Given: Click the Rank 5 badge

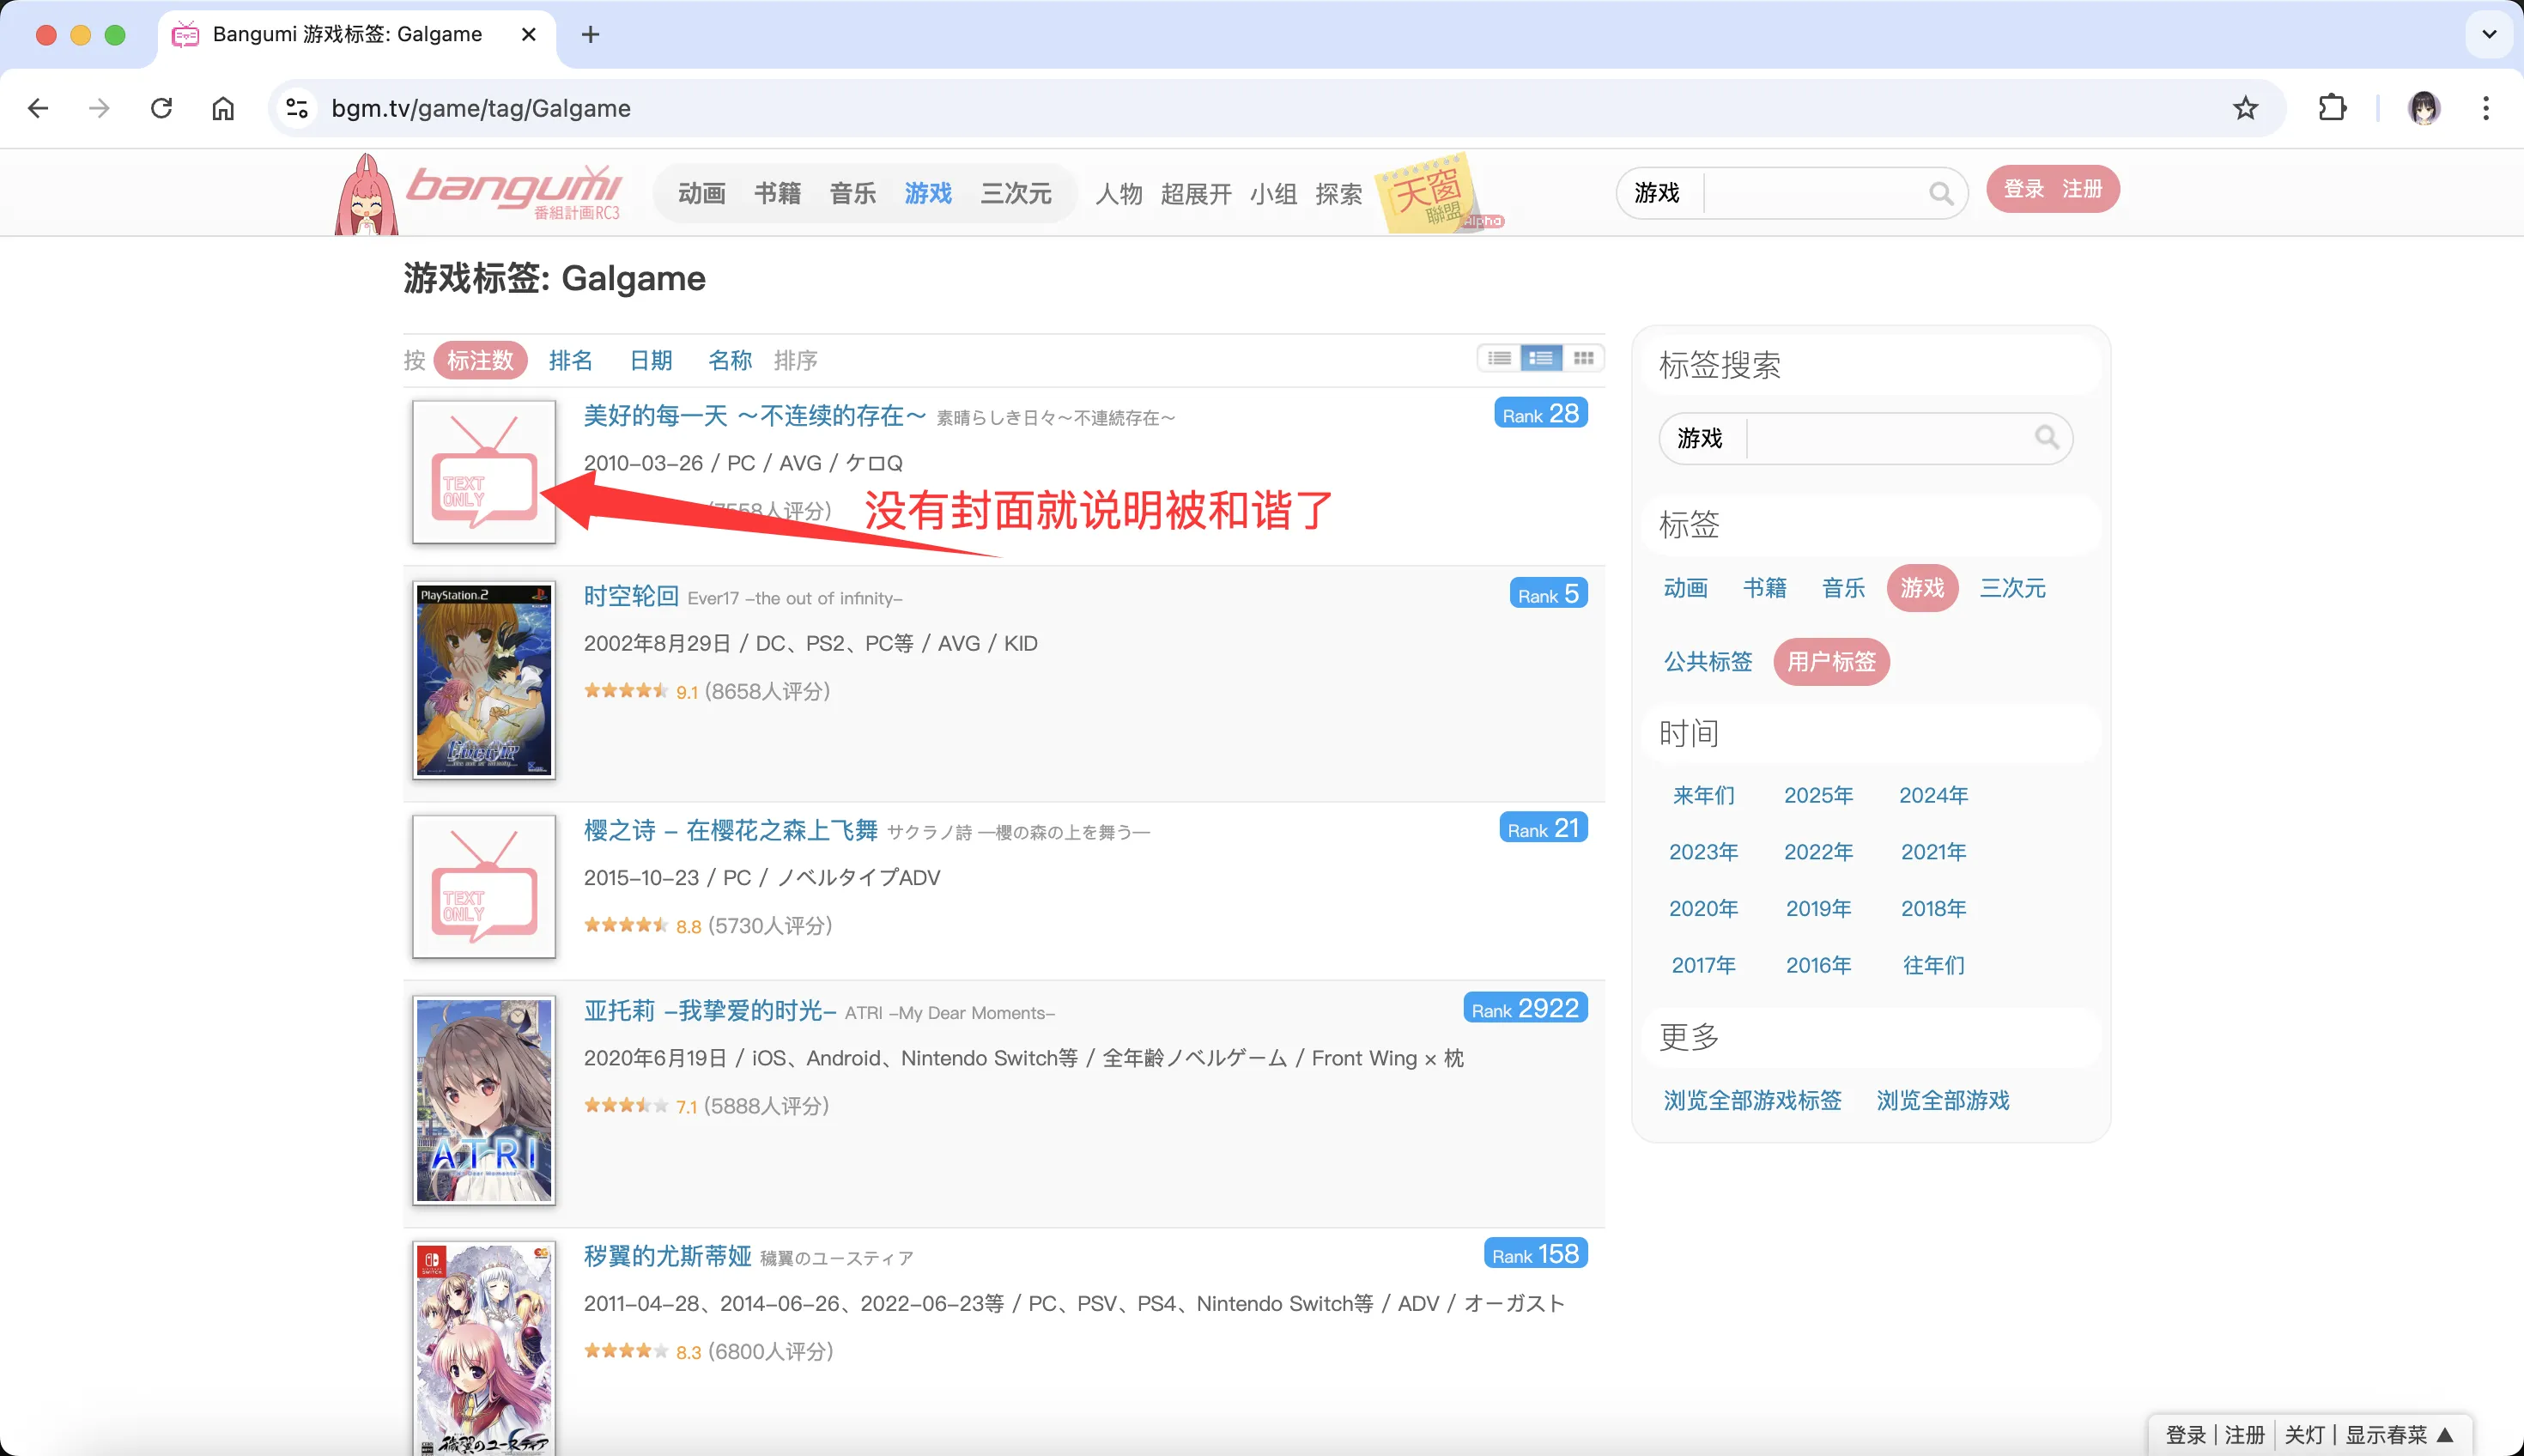Looking at the screenshot, I should tap(1548, 594).
